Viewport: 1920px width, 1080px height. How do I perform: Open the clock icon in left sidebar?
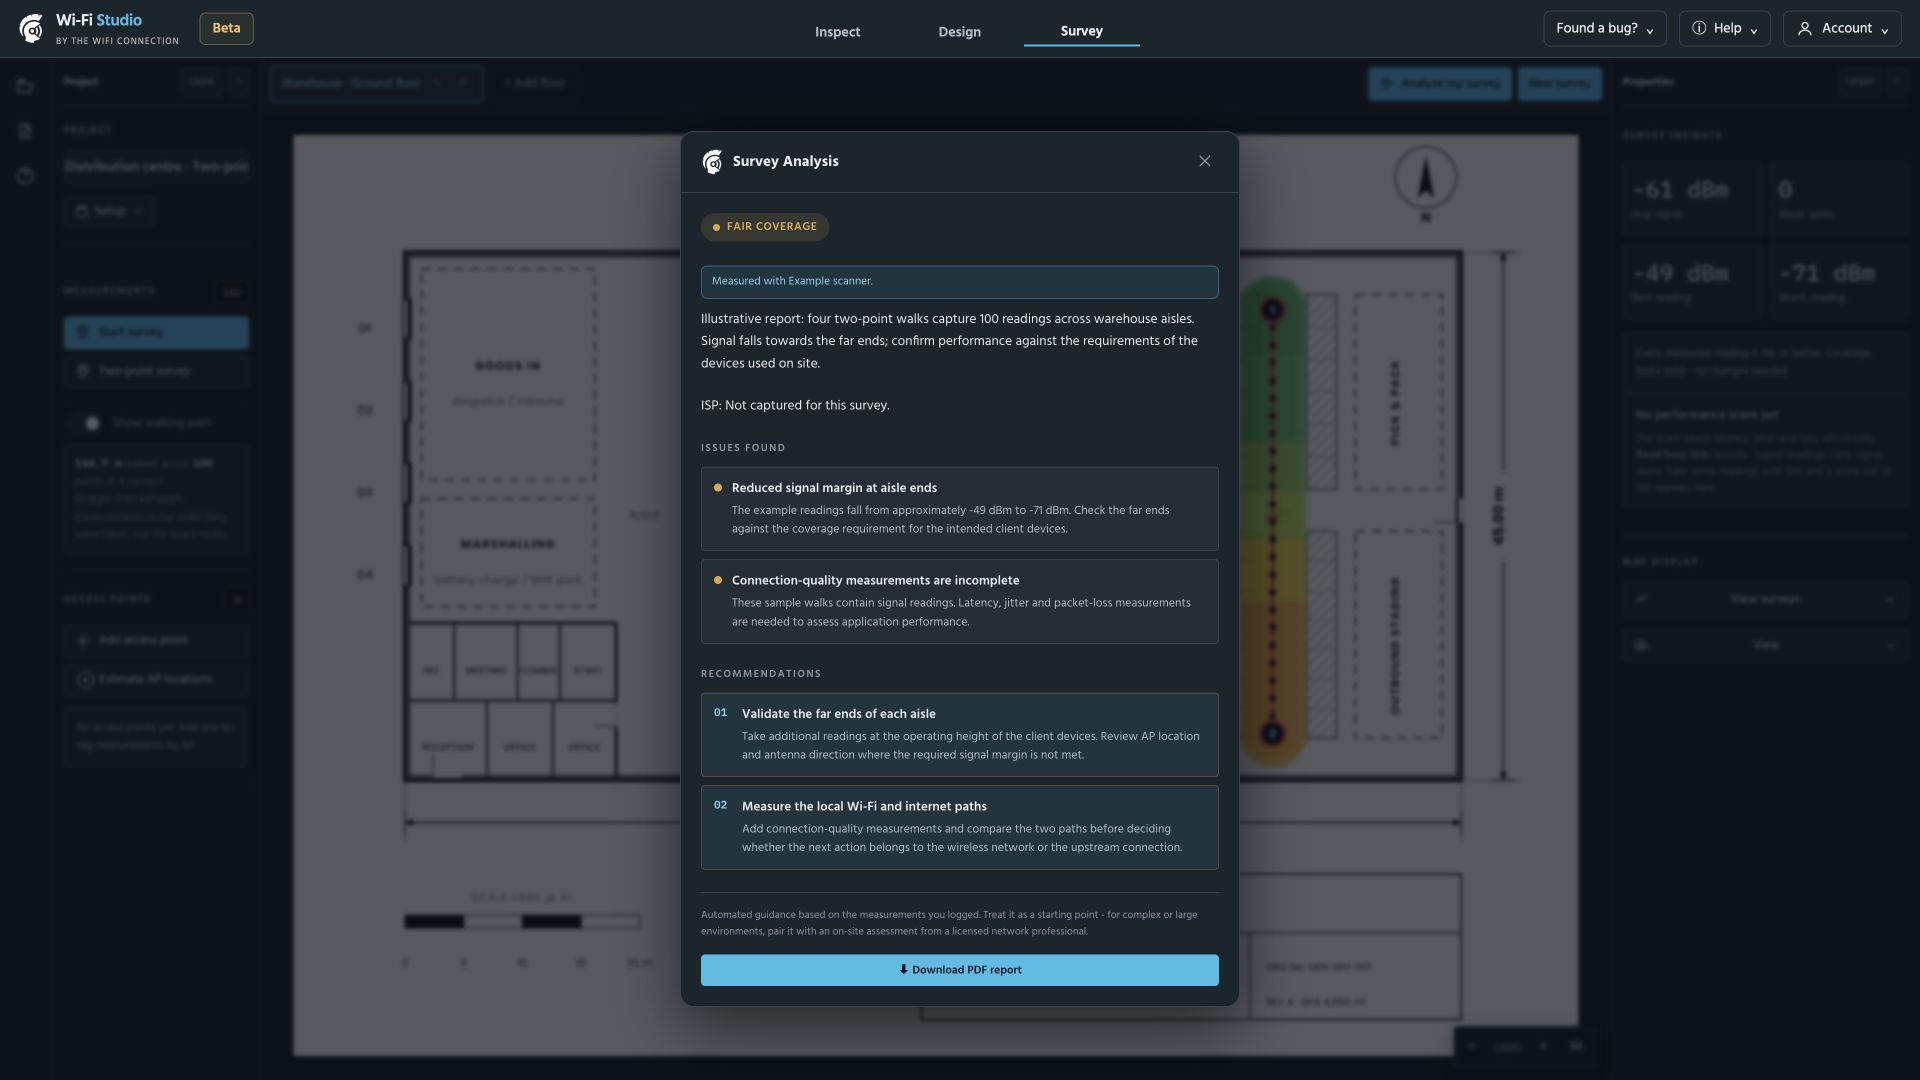tap(25, 177)
